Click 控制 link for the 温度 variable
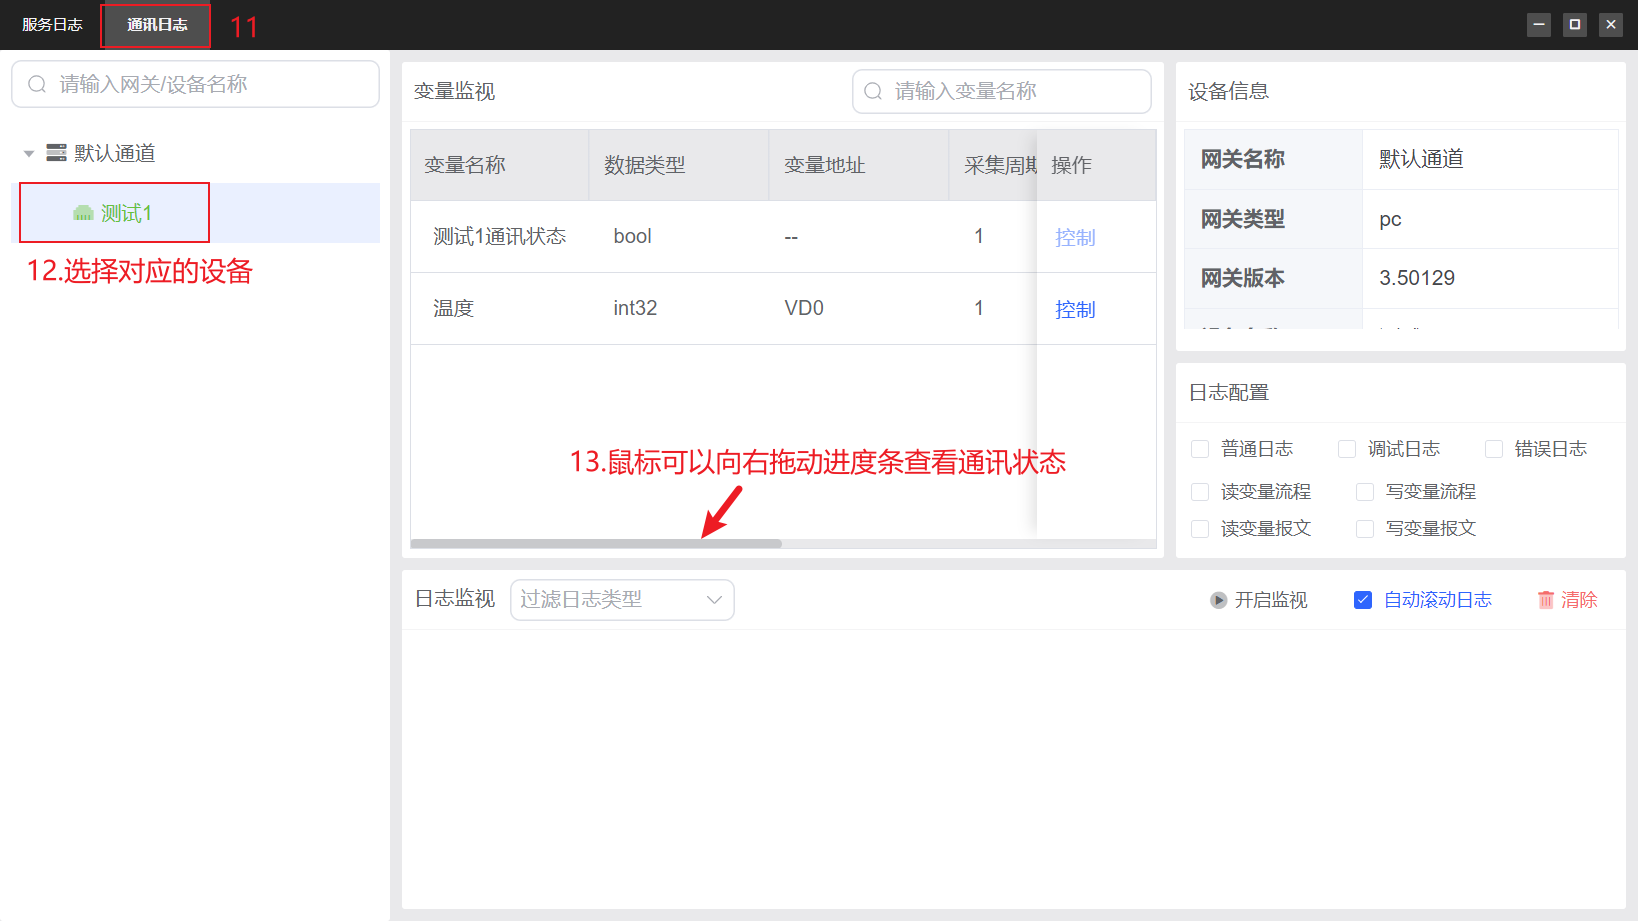 pyautogui.click(x=1075, y=309)
